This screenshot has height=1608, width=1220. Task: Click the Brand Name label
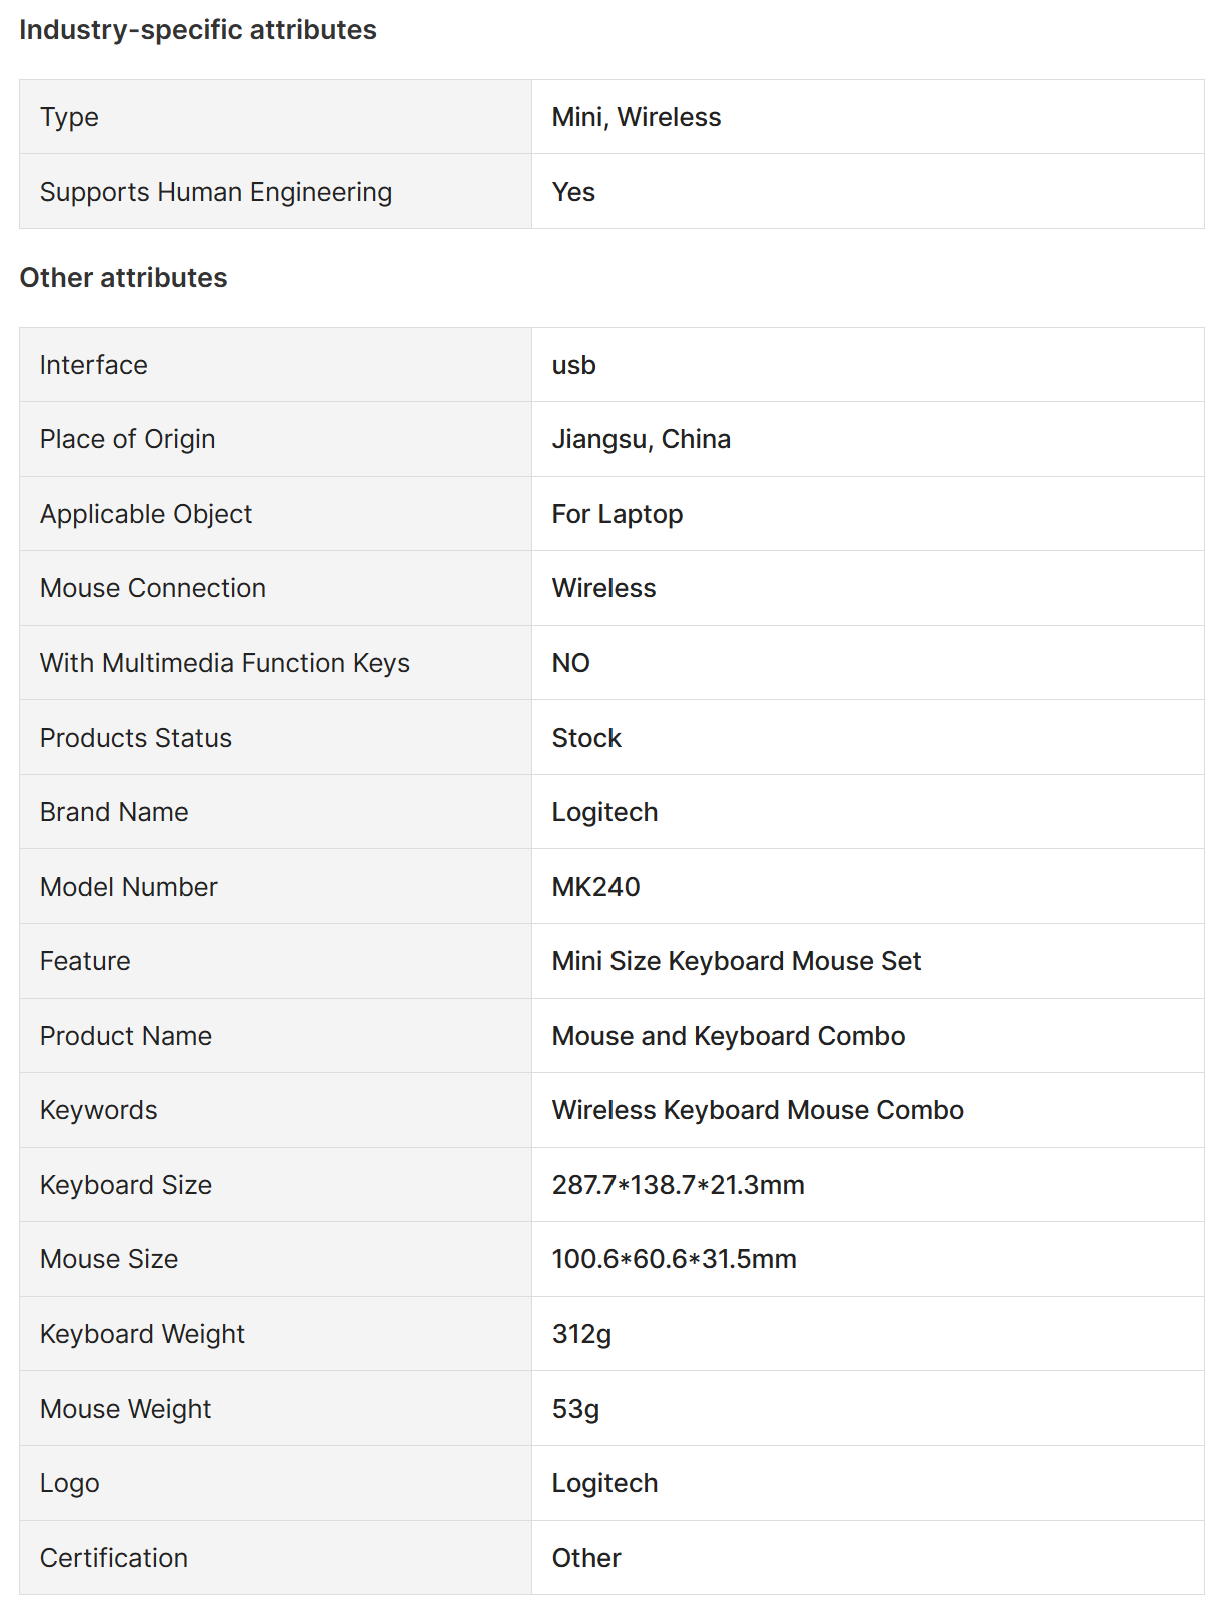(x=114, y=812)
